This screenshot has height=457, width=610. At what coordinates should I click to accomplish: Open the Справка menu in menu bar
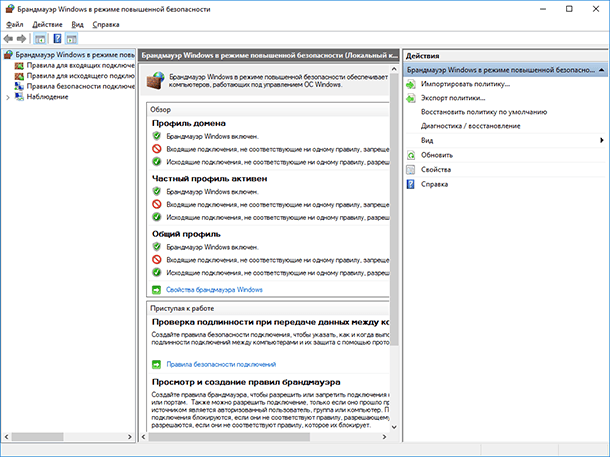(x=106, y=25)
